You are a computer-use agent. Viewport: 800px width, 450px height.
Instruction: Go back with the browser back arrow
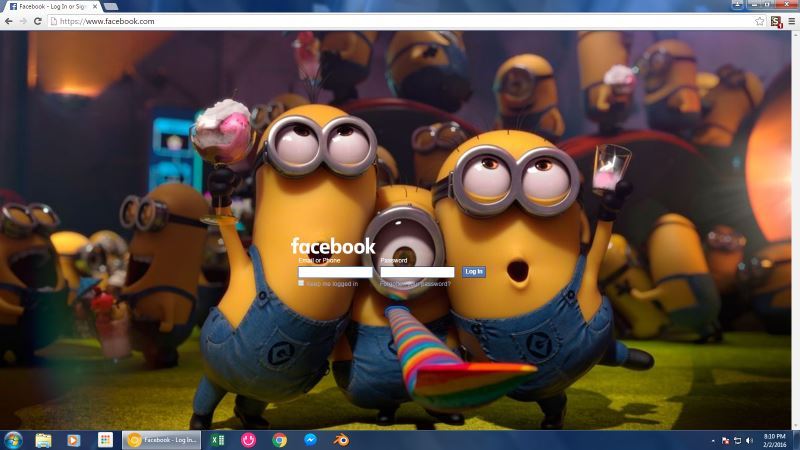click(x=9, y=21)
